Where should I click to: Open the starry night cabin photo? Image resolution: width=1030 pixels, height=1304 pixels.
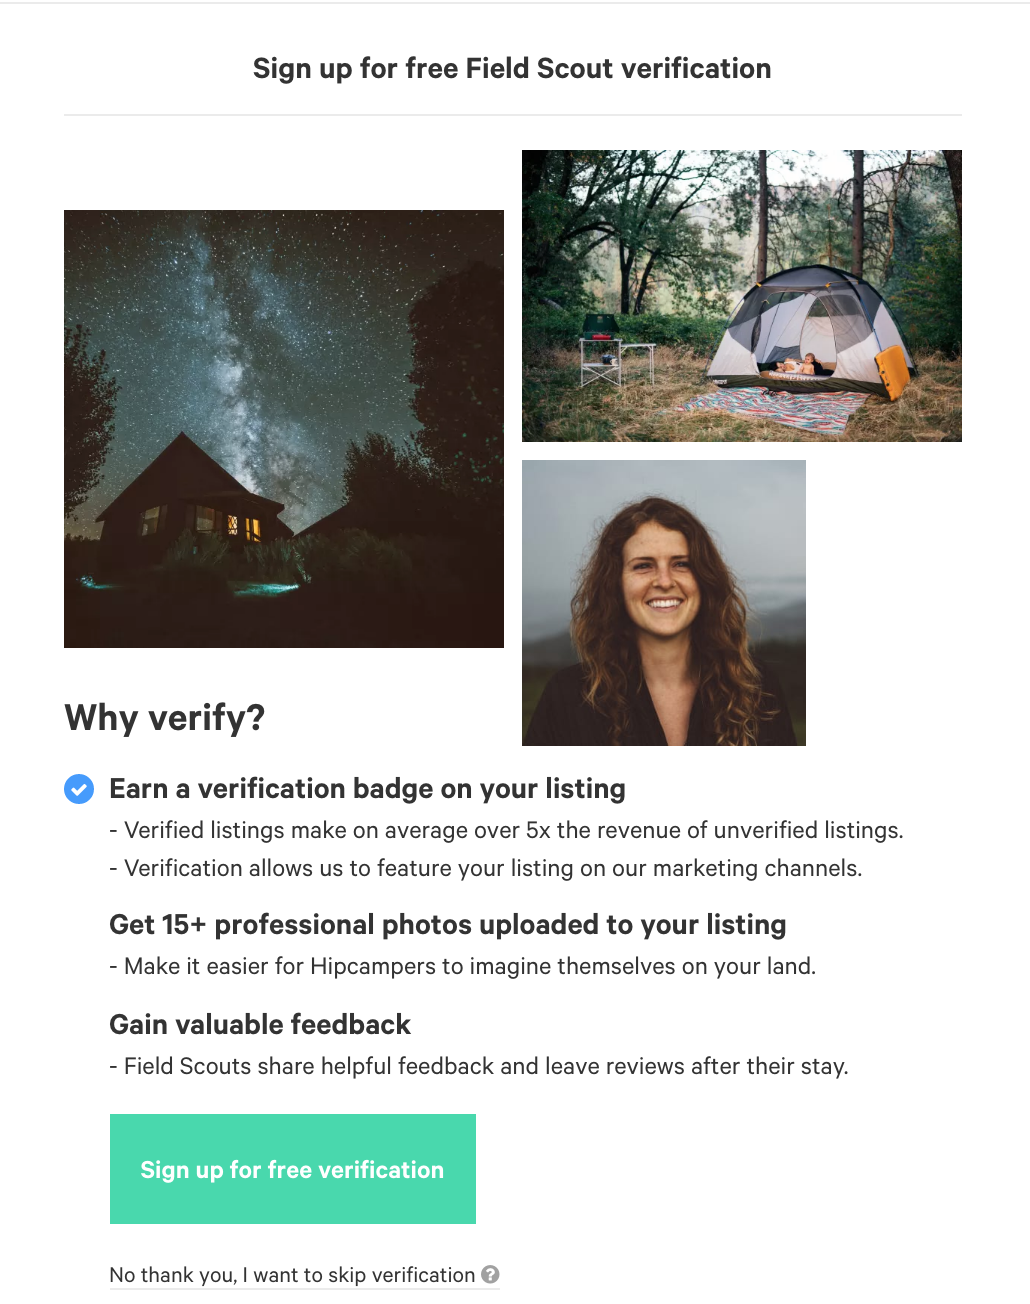click(284, 429)
